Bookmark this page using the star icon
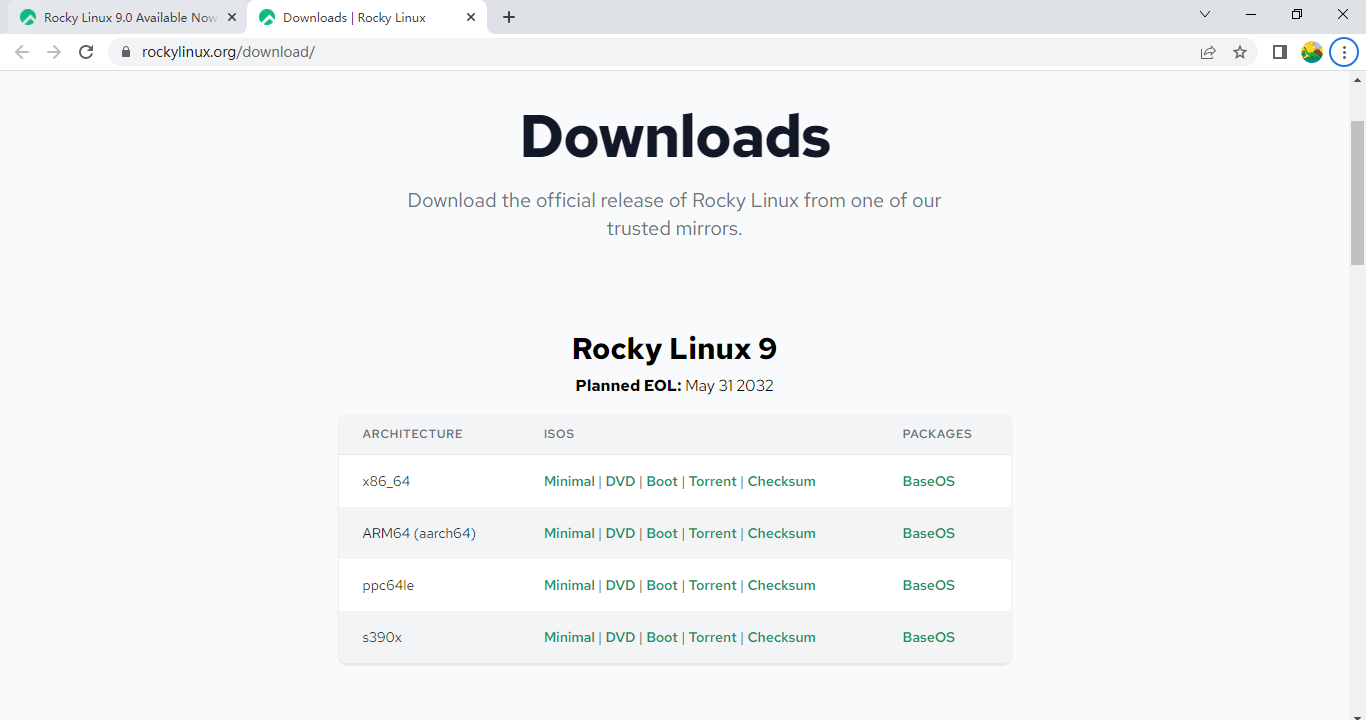Viewport: 1366px width, 720px height. pyautogui.click(x=1240, y=51)
